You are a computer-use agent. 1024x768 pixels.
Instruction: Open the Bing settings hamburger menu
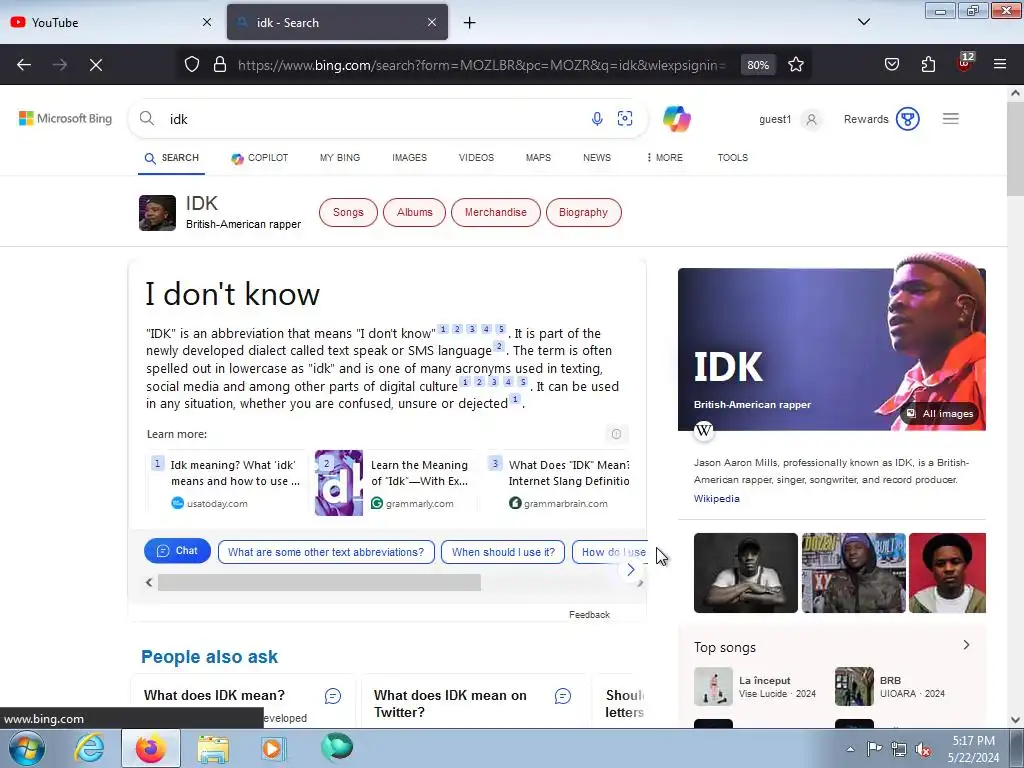[x=951, y=119]
